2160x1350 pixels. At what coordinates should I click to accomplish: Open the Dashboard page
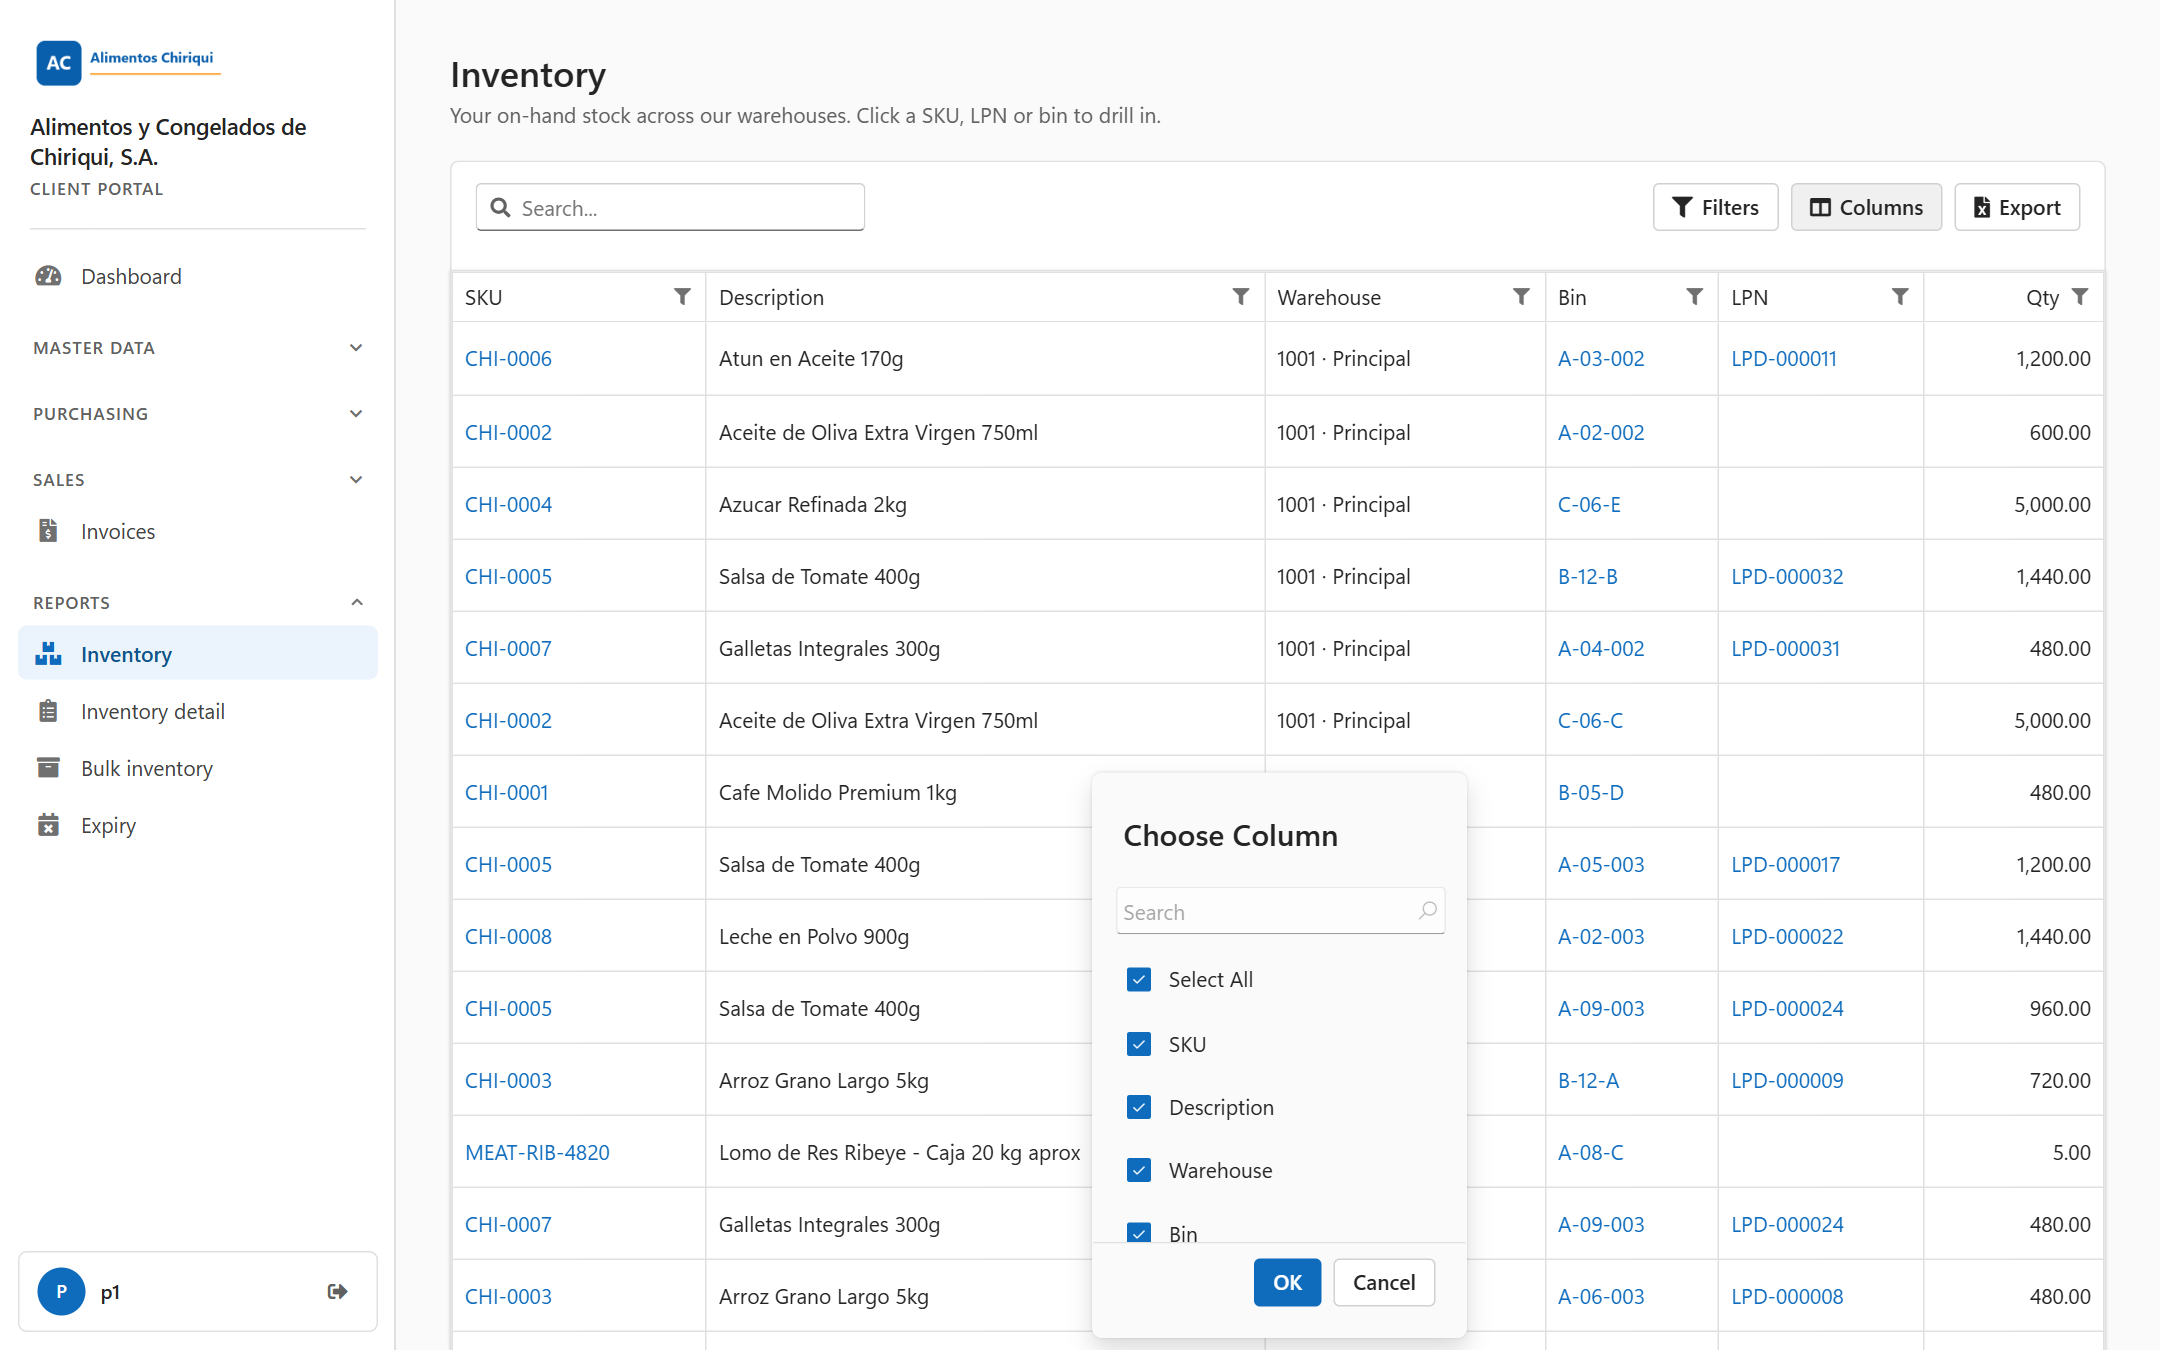(198, 276)
